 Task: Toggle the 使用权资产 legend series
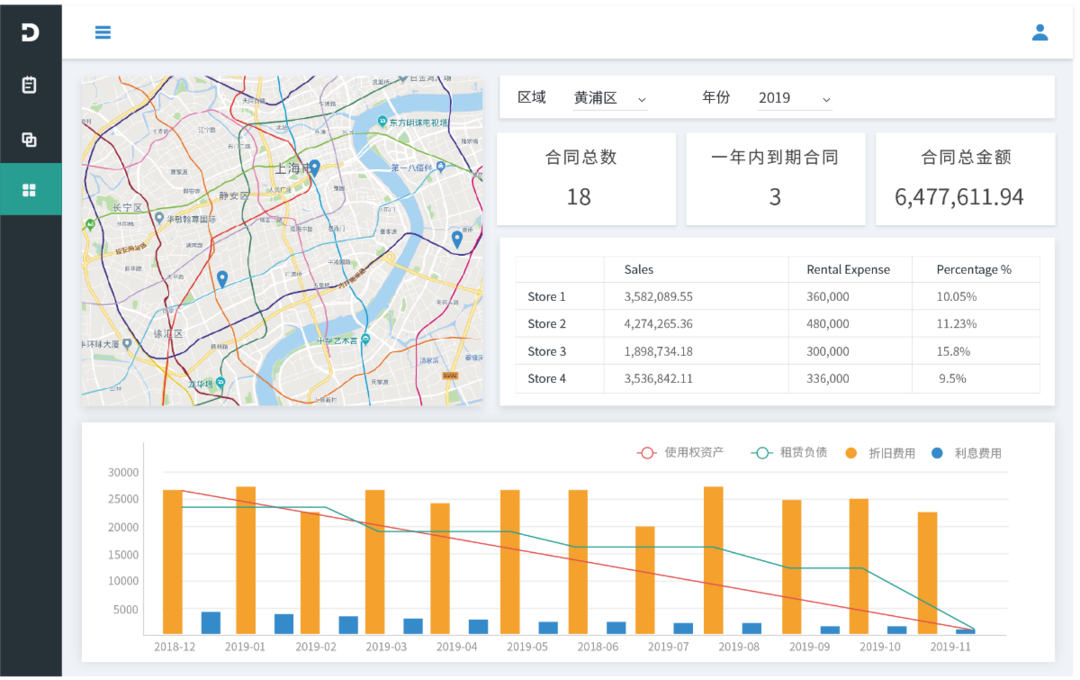coord(681,453)
